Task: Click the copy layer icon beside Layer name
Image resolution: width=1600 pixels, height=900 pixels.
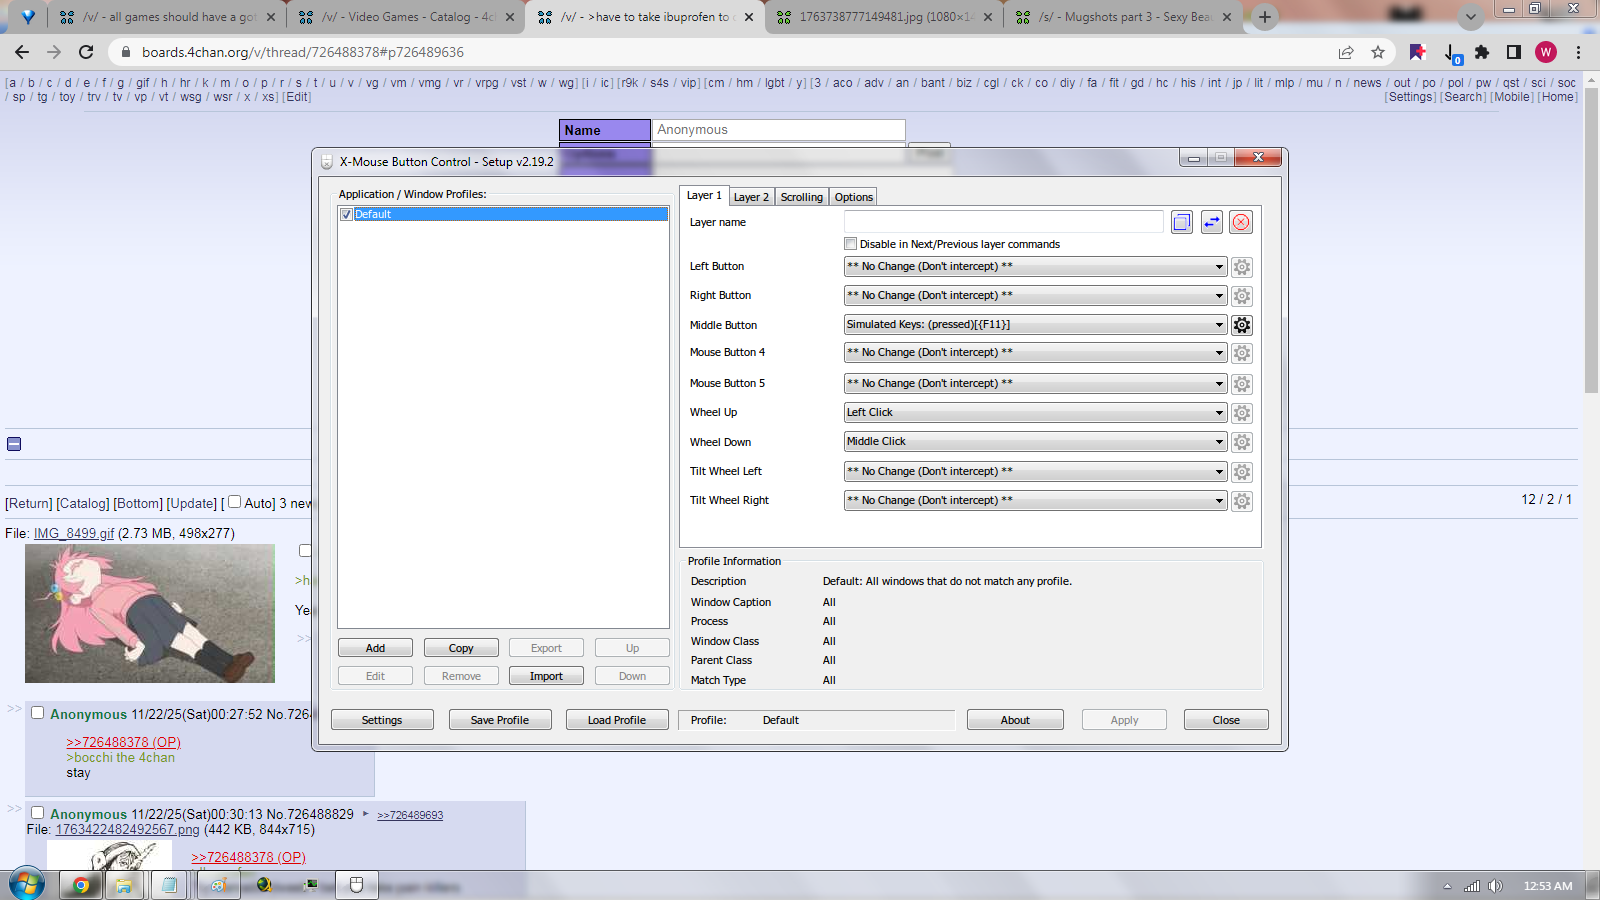Action: click(x=1182, y=222)
